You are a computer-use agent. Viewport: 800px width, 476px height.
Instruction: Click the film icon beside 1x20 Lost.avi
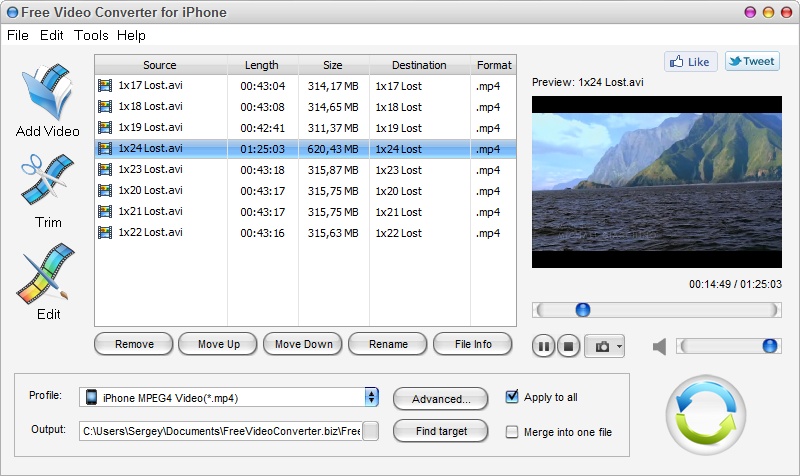(x=105, y=190)
